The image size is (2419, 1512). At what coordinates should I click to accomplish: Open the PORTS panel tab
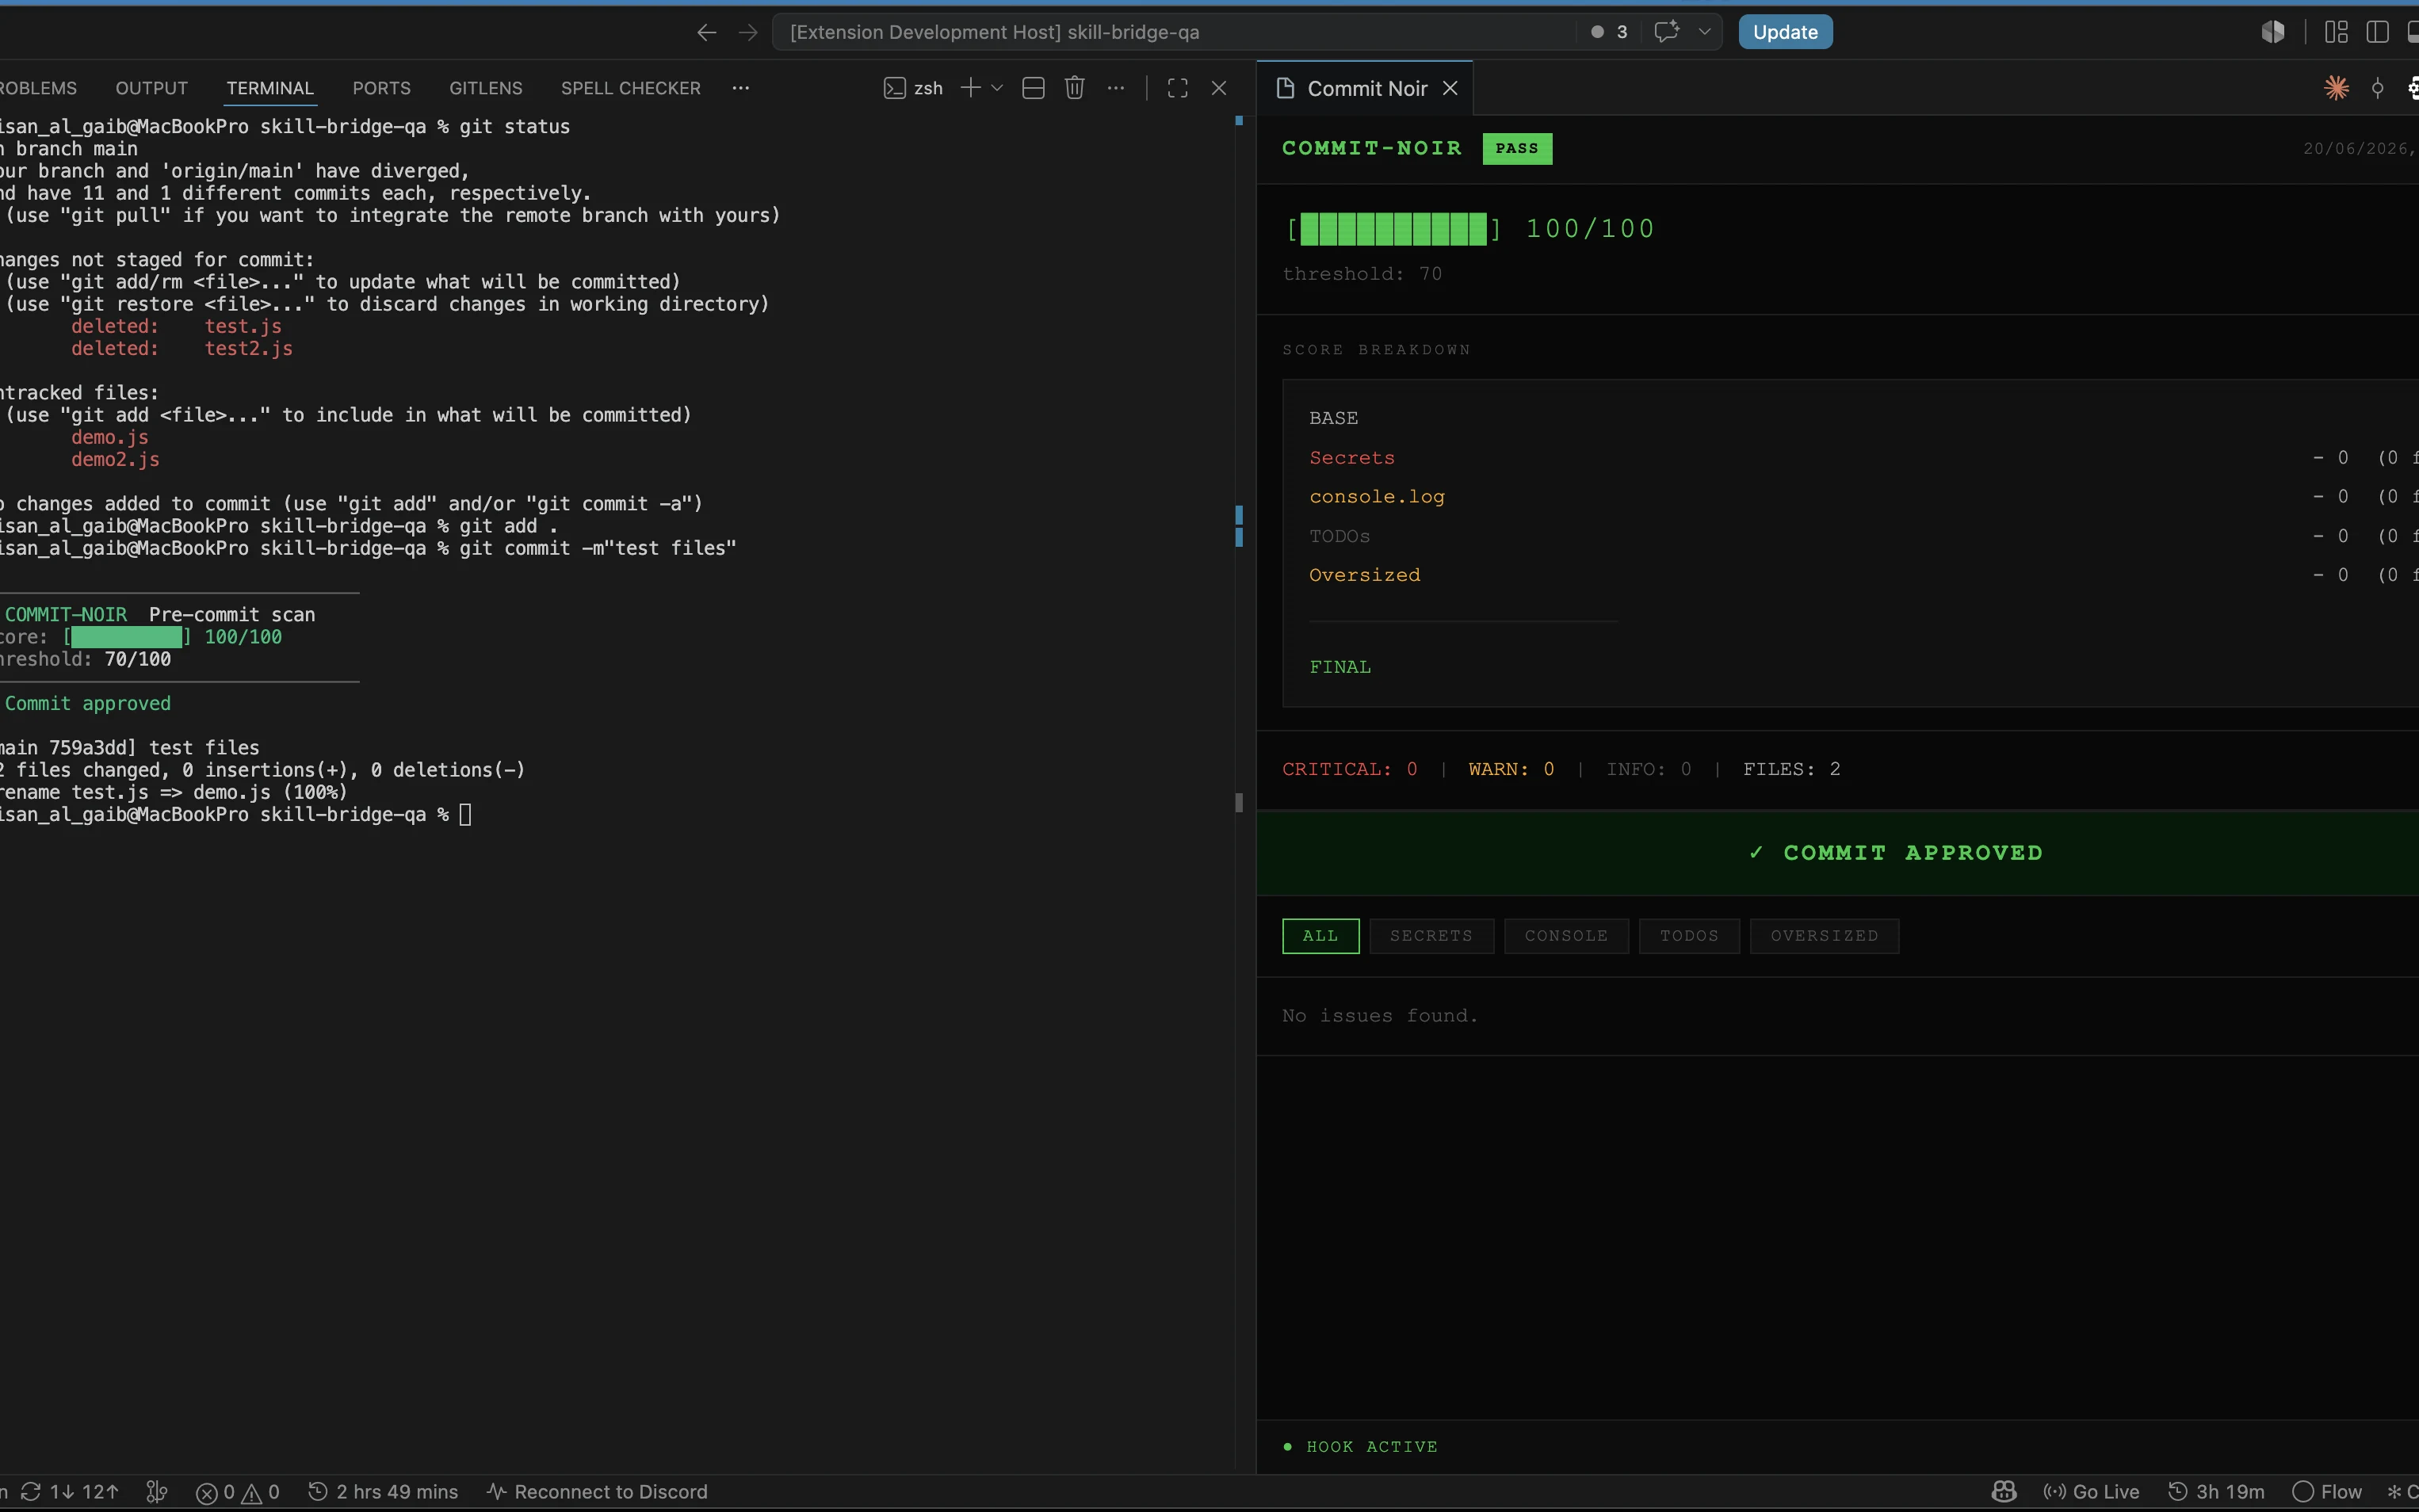pos(382,88)
